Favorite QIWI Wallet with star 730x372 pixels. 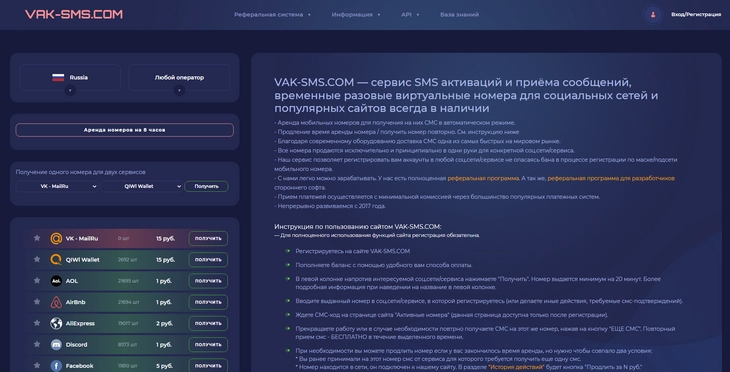(x=37, y=259)
